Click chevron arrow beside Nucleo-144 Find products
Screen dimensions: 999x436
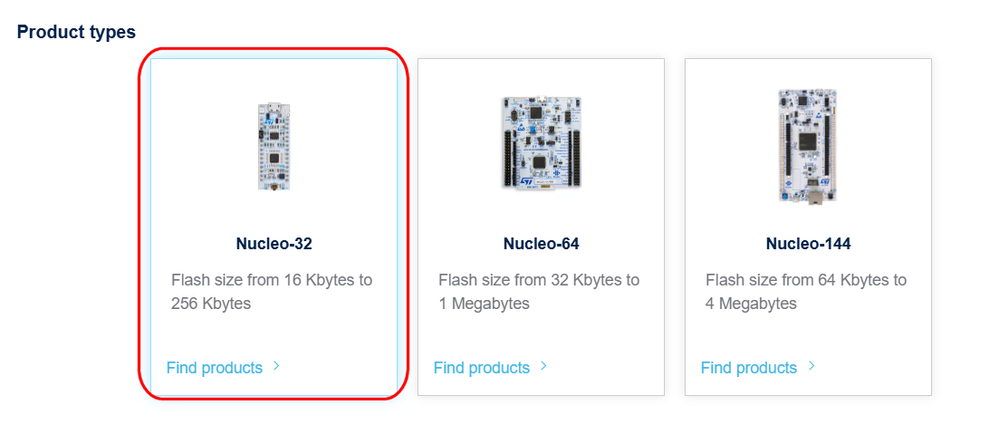tap(811, 367)
